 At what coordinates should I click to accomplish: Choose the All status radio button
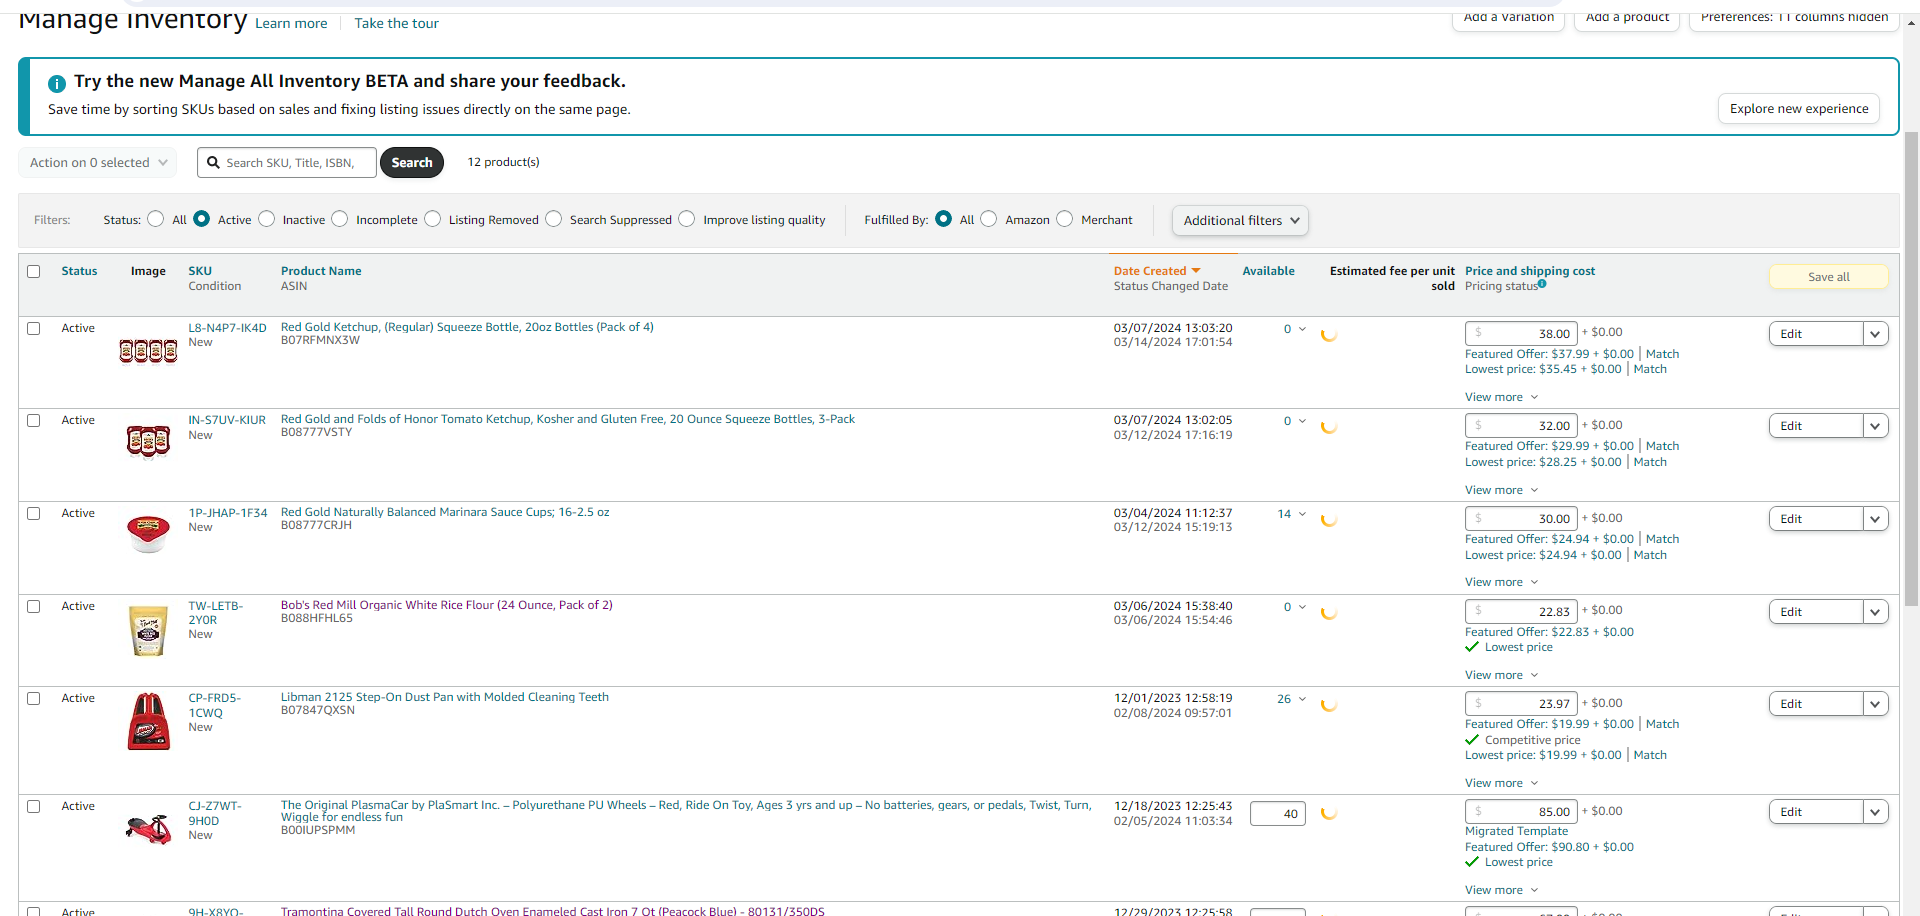coord(156,219)
